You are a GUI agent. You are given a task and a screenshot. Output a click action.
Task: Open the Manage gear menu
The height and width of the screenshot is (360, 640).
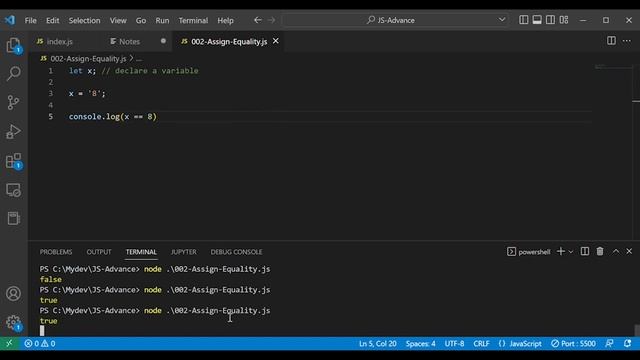[x=13, y=322]
